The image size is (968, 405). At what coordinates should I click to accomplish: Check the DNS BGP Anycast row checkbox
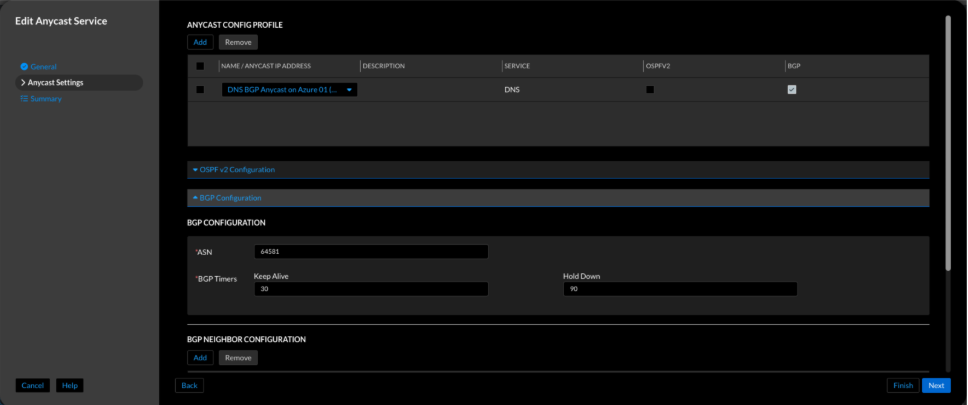click(200, 89)
